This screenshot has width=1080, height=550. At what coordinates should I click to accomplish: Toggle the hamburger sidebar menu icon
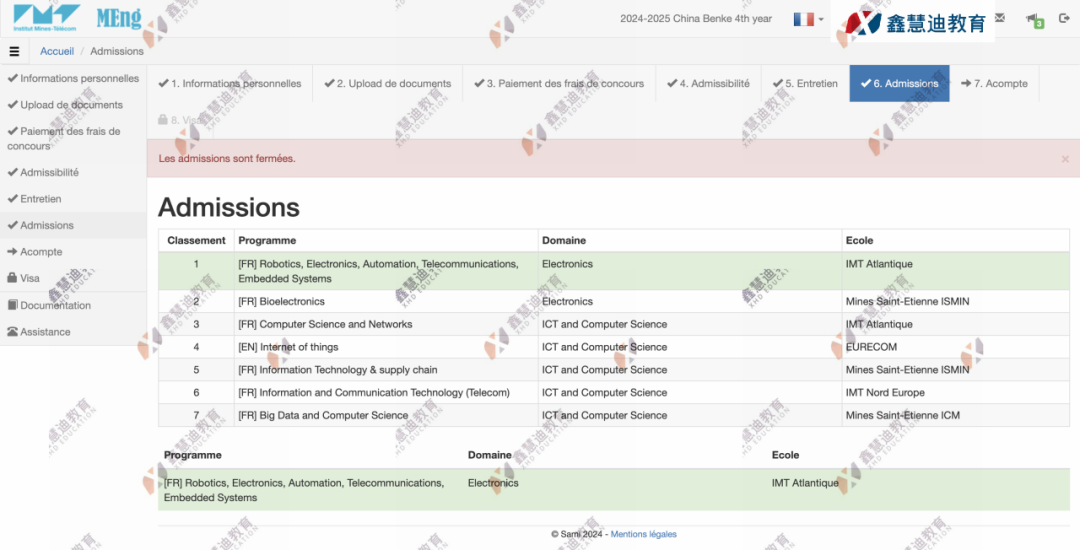[14, 51]
